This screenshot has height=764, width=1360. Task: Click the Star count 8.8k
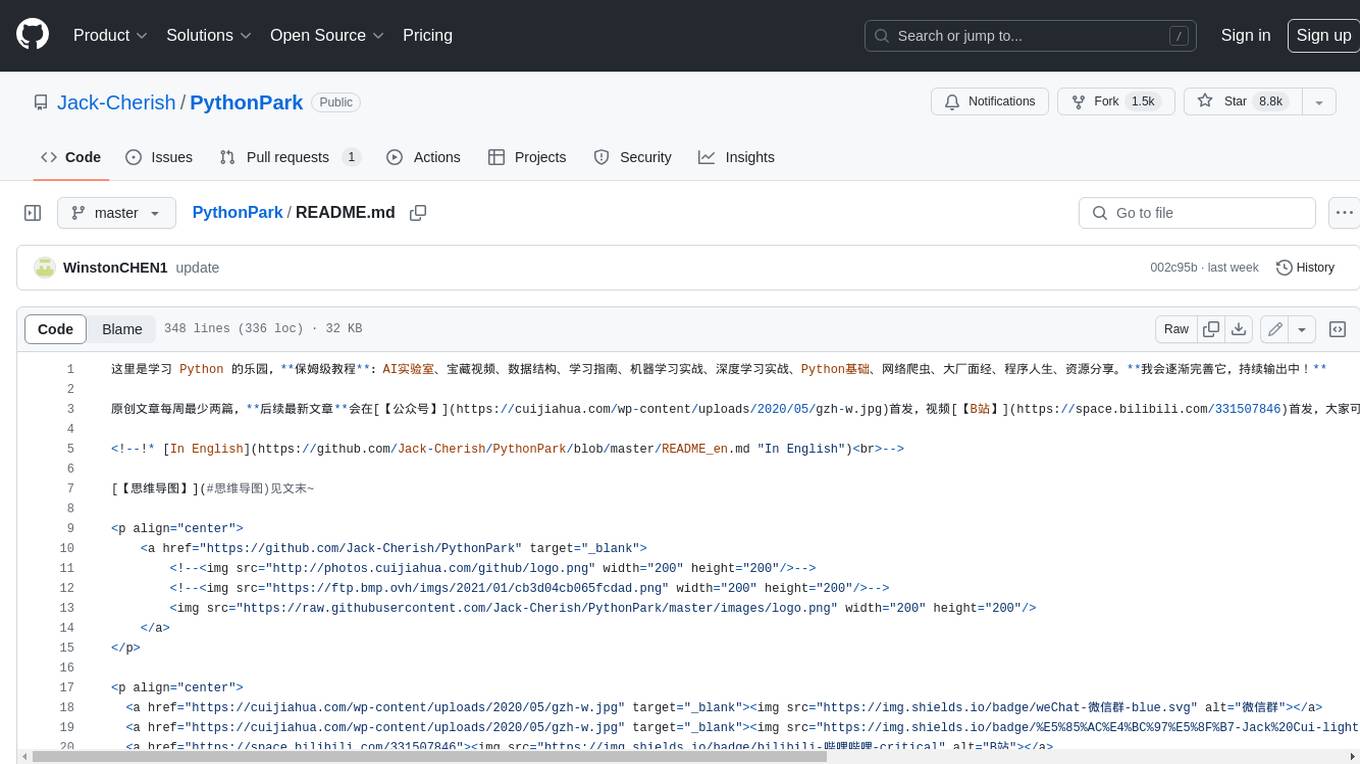point(1271,102)
